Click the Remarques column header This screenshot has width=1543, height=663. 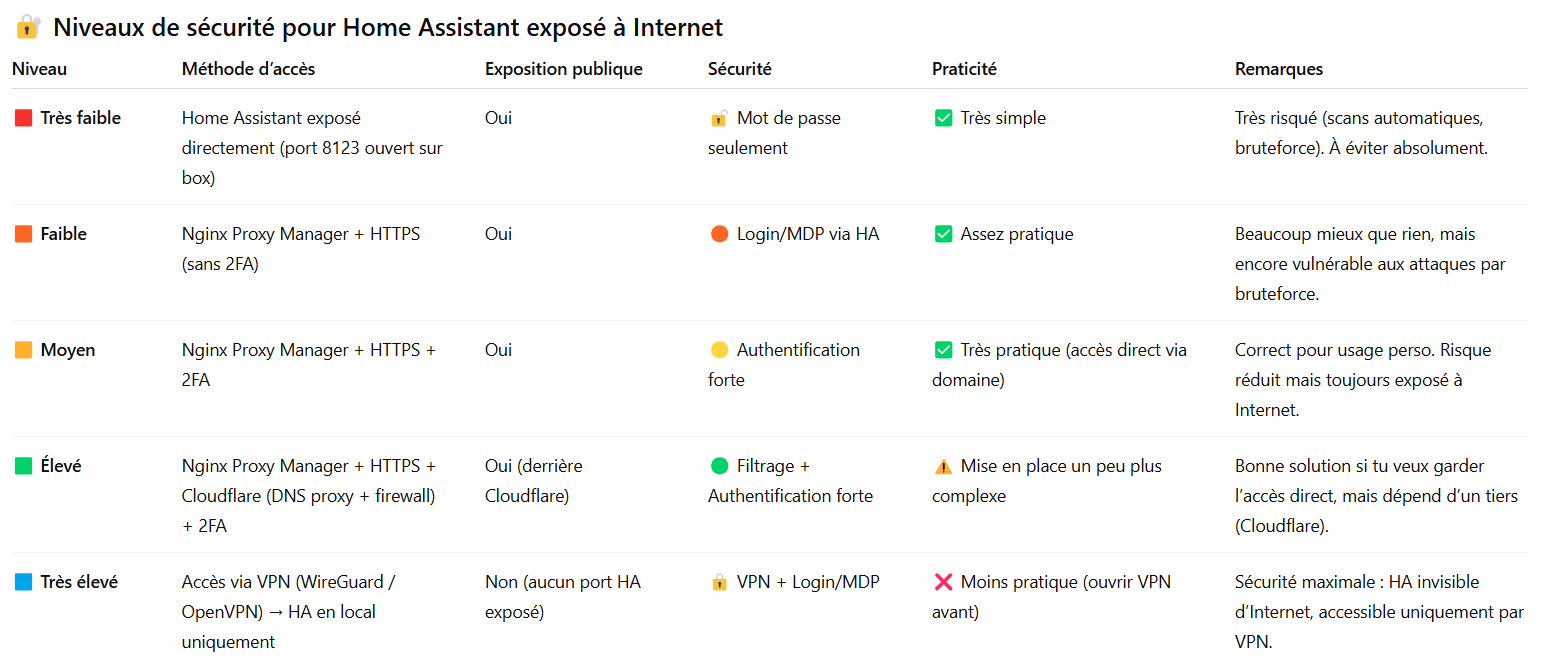pyautogui.click(x=1278, y=69)
